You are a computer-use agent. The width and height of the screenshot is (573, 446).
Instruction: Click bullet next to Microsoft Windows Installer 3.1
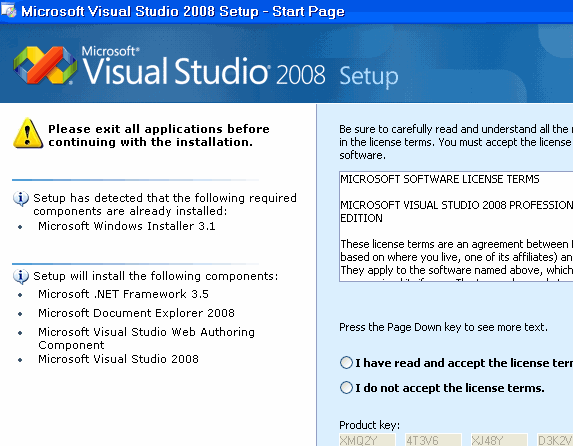coord(20,227)
